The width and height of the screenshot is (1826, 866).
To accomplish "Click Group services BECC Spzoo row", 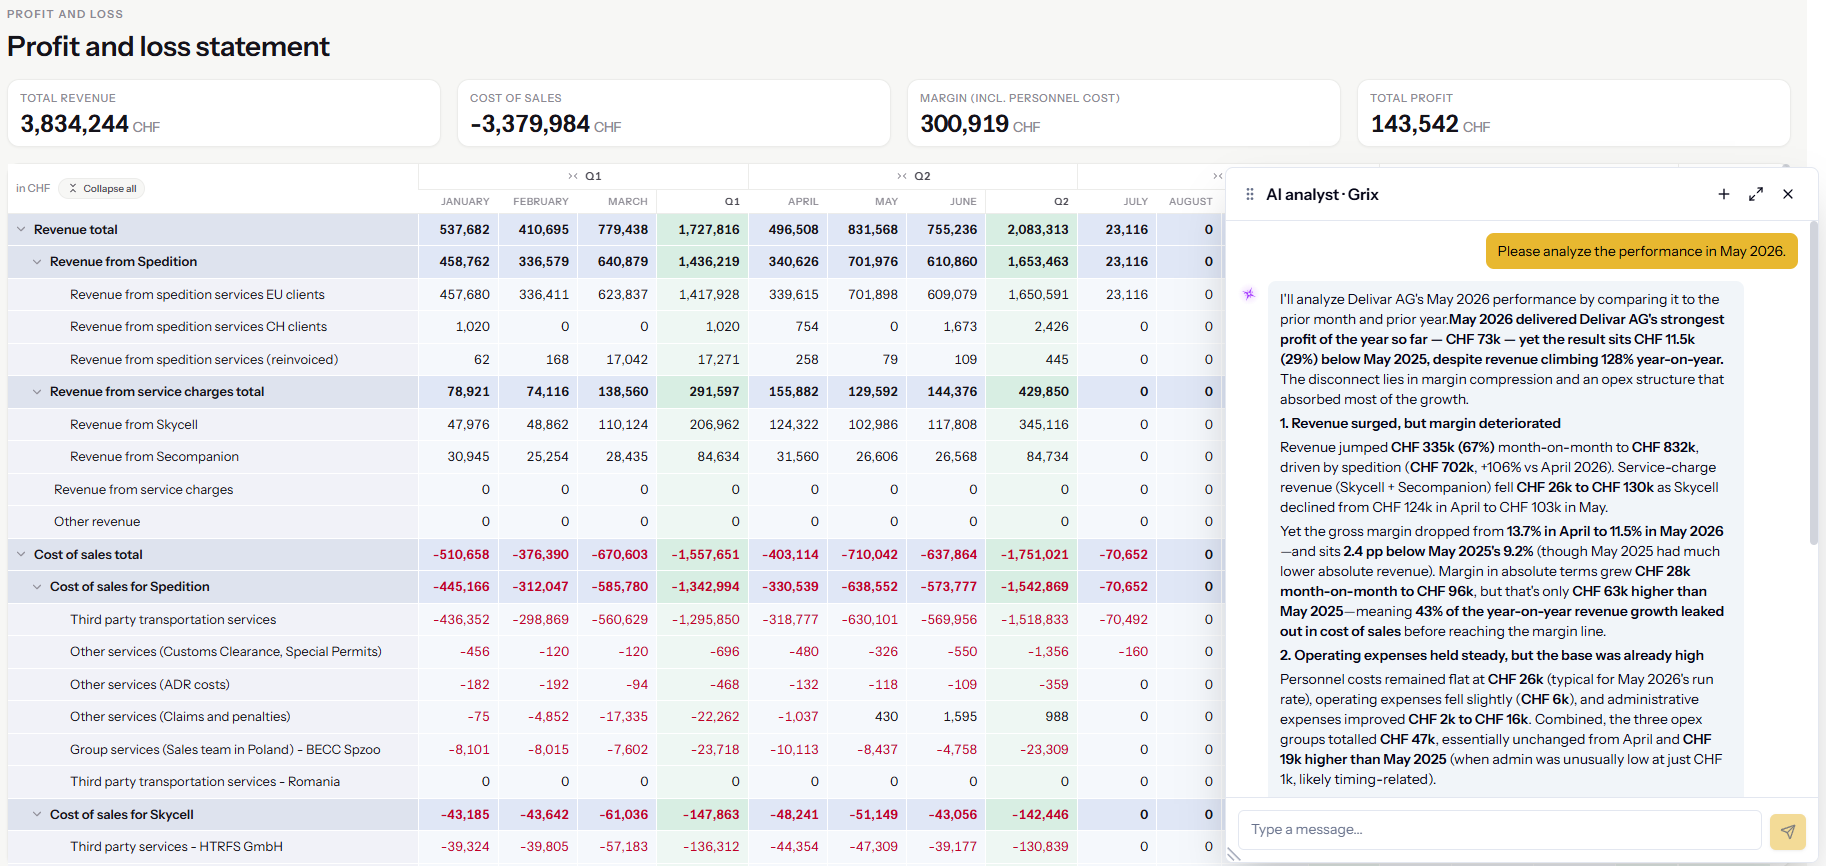I will [225, 749].
